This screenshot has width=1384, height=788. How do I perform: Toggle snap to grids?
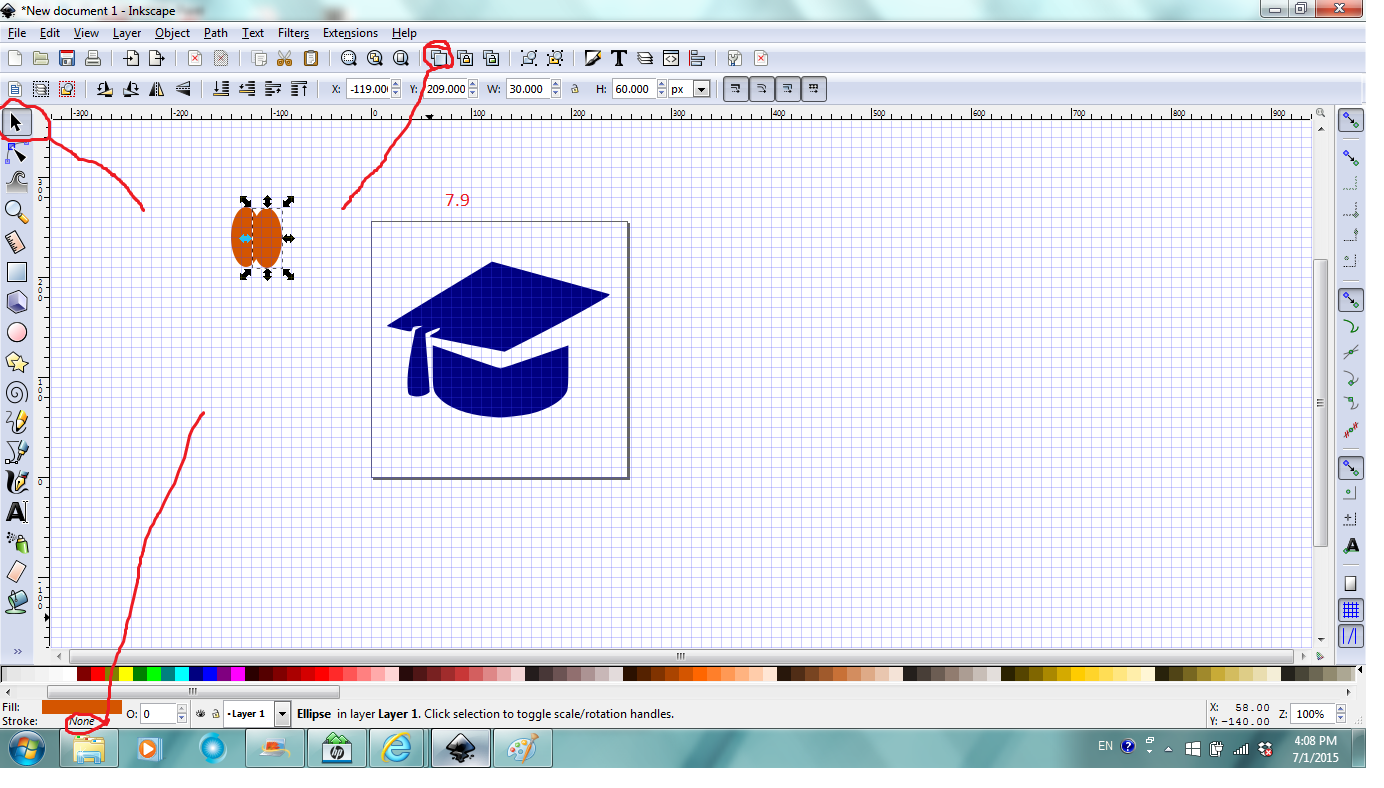click(x=1351, y=609)
